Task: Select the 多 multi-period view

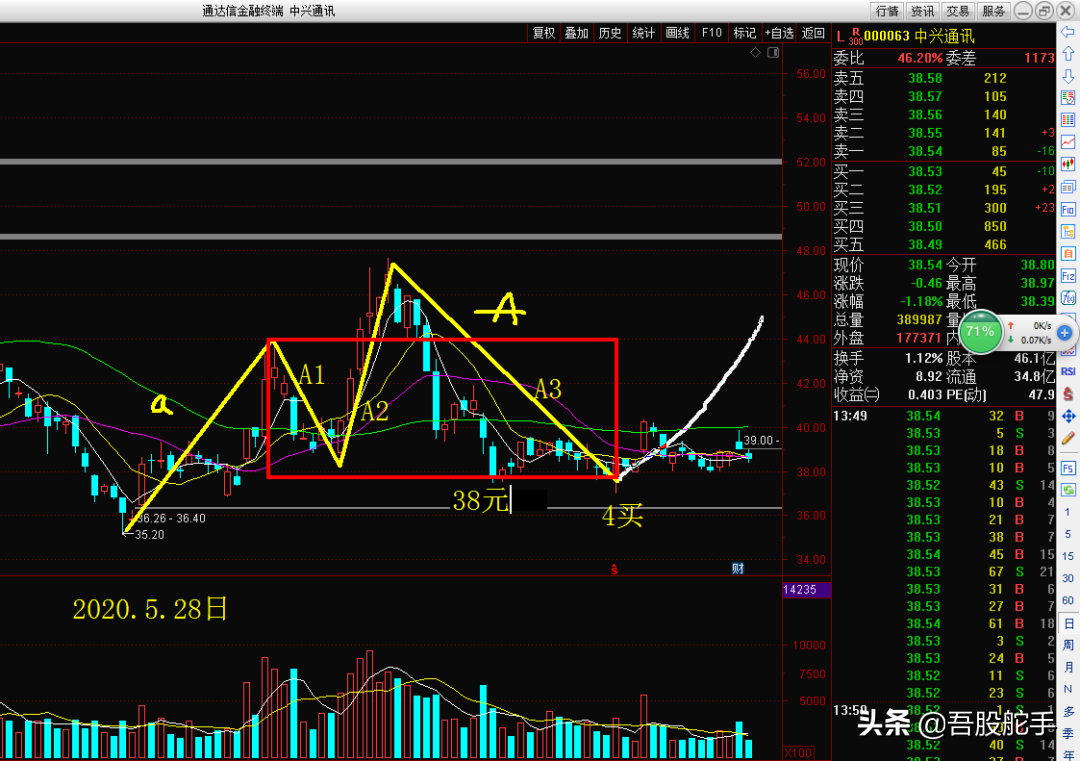Action: 1068,712
